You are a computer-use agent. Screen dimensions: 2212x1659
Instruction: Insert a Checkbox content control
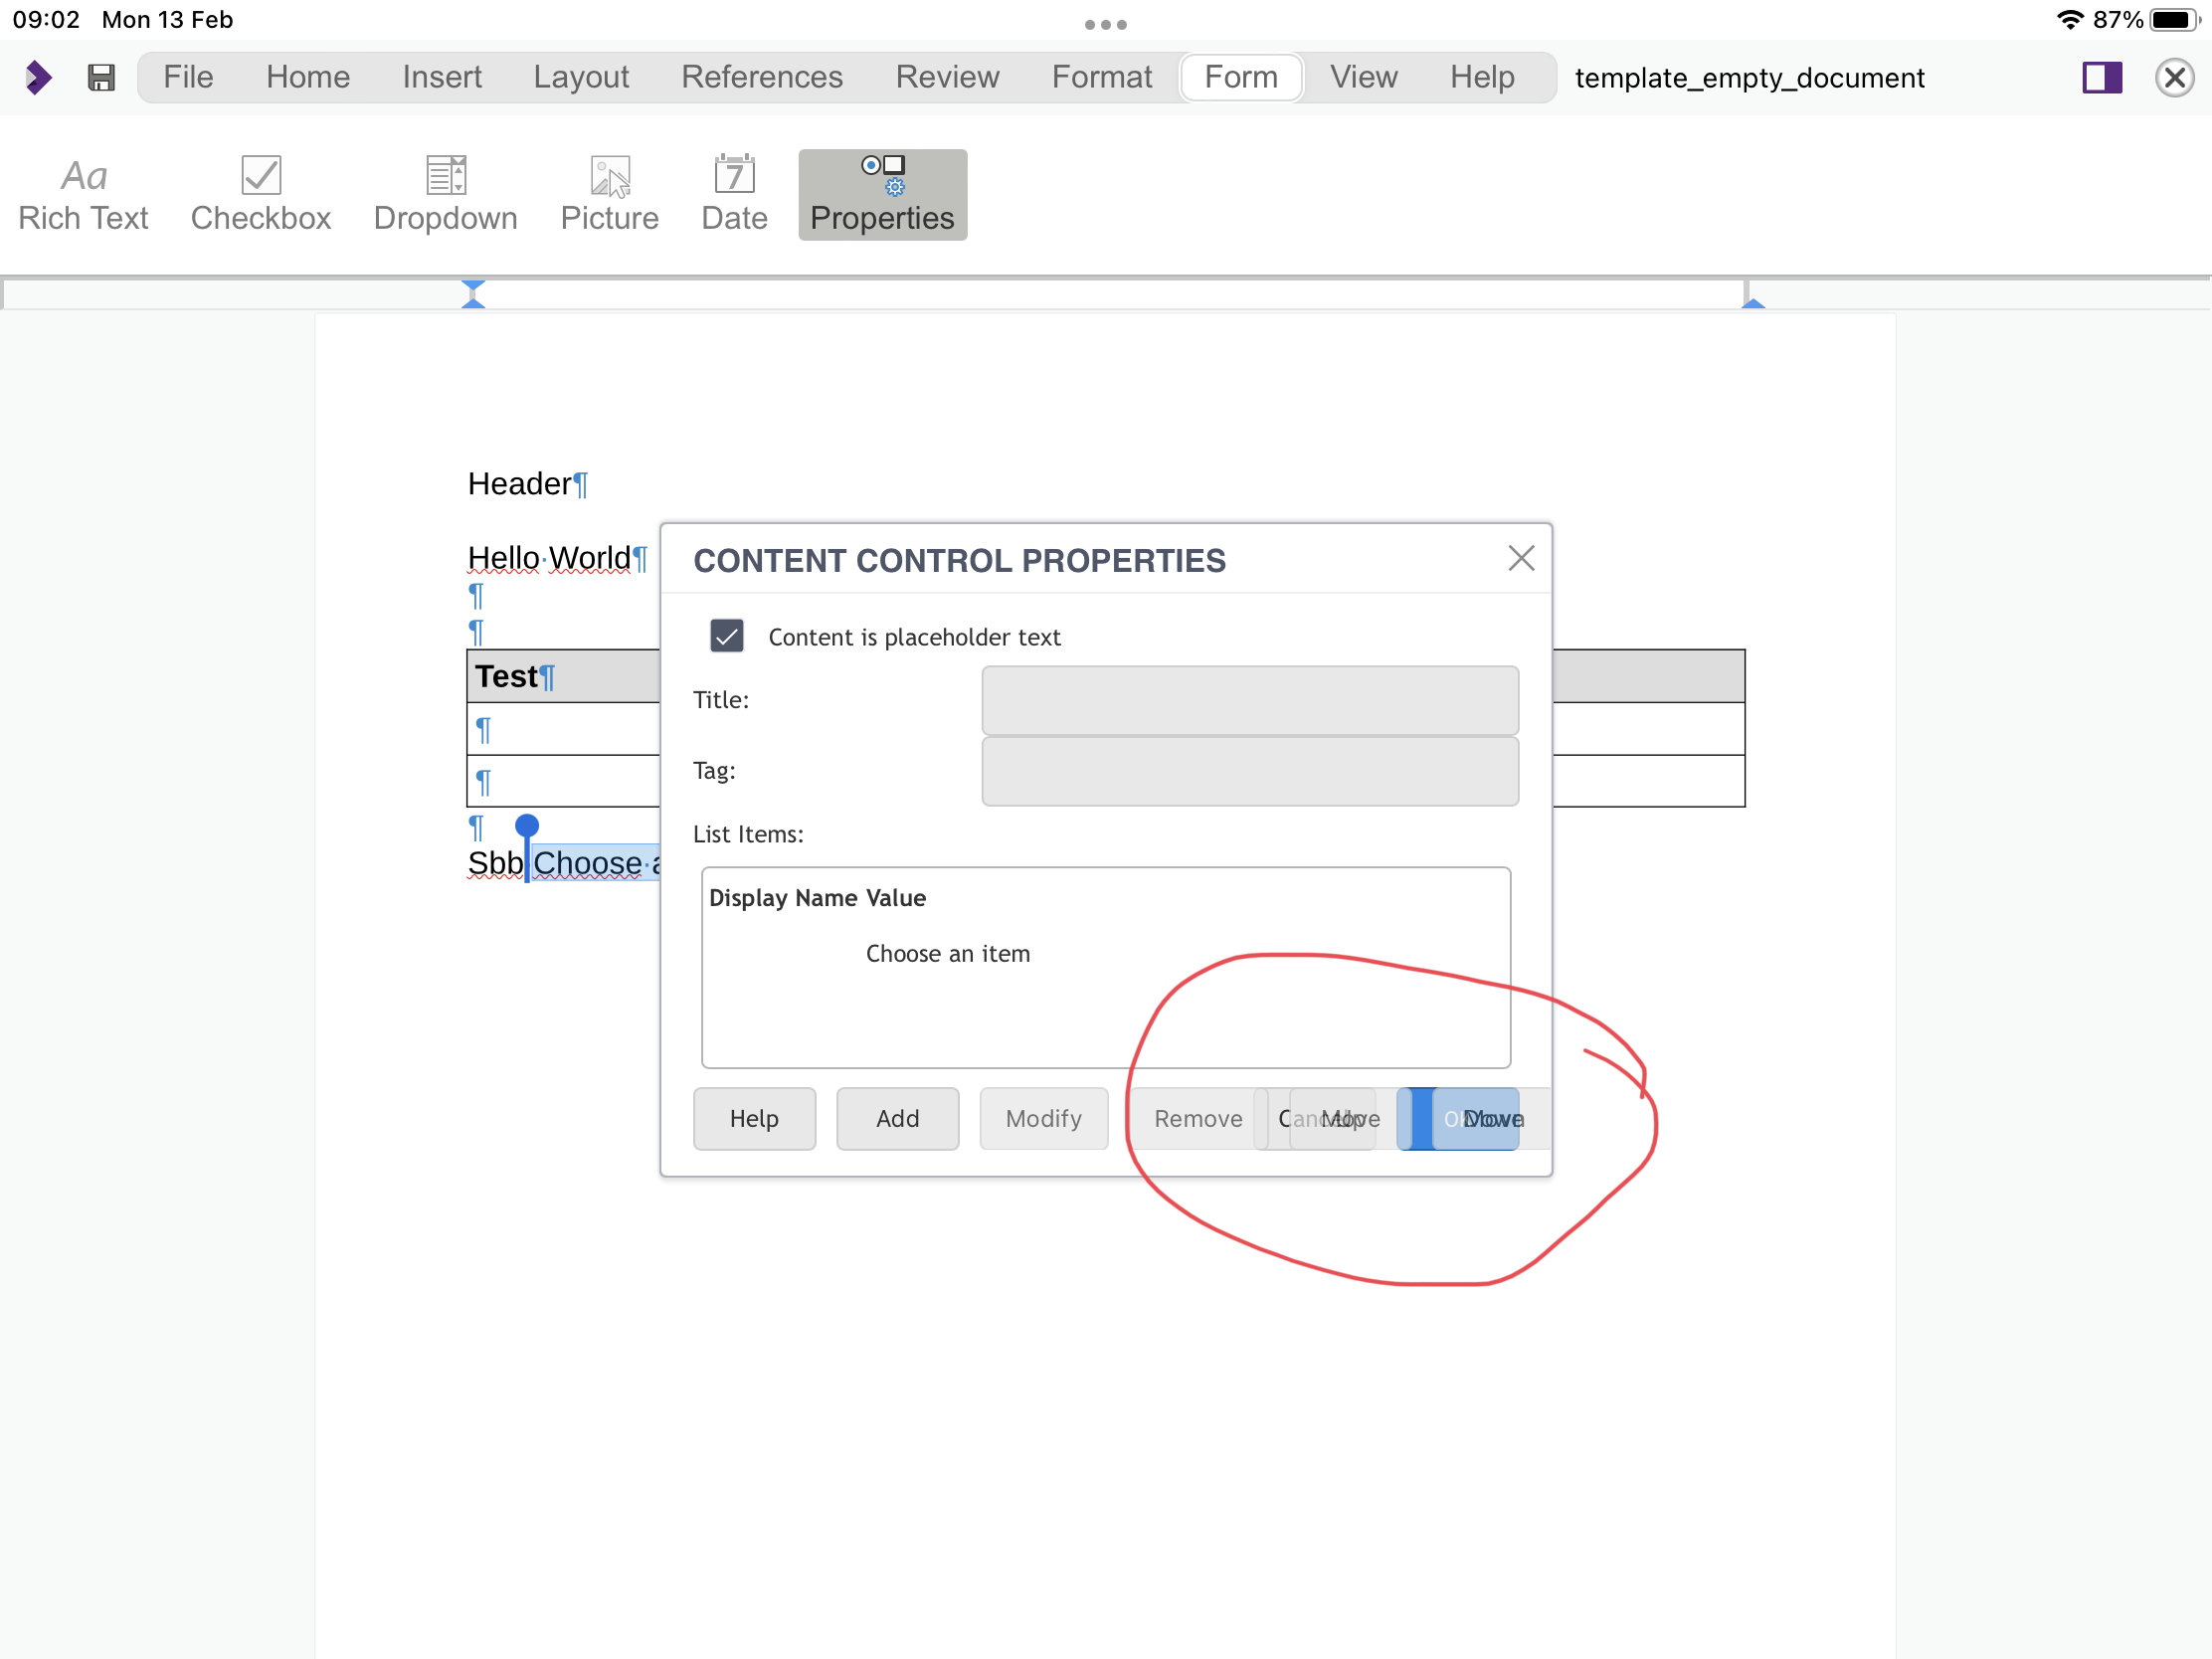[x=260, y=192]
